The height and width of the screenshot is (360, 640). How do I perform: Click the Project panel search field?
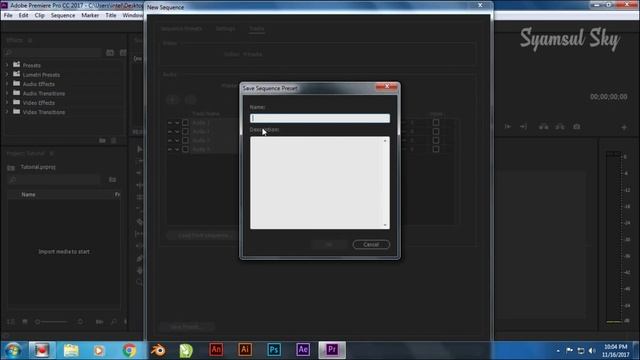coord(55,180)
